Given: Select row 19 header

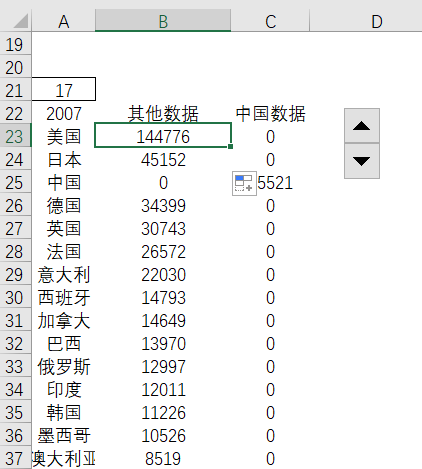Looking at the screenshot, I should (x=16, y=44).
